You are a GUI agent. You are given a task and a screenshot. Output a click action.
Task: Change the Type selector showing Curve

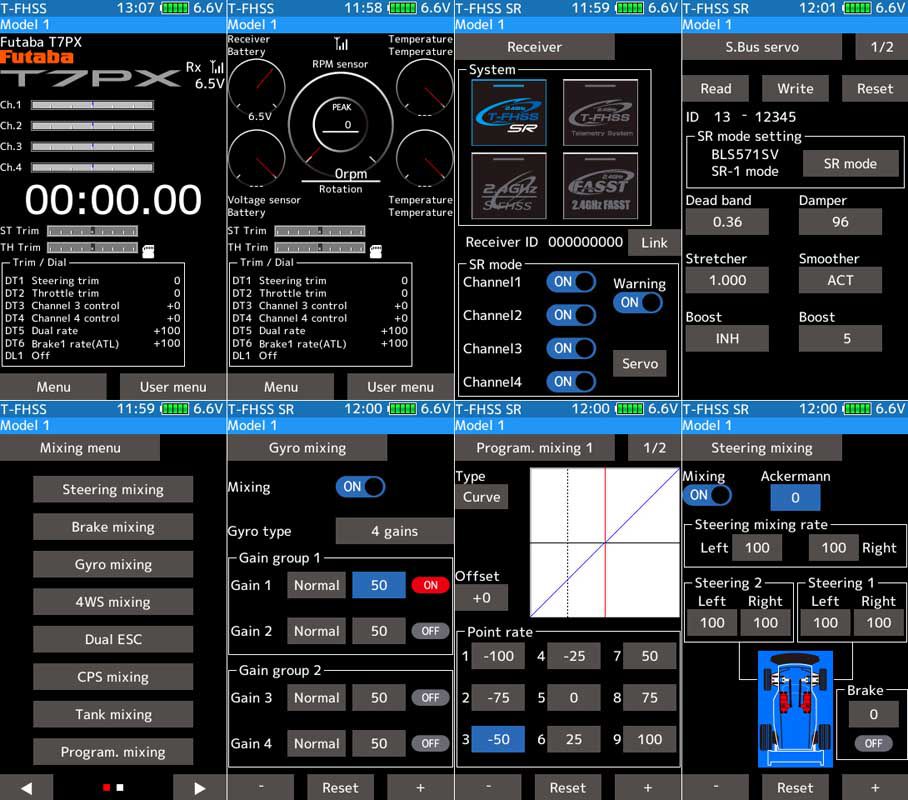click(x=482, y=497)
